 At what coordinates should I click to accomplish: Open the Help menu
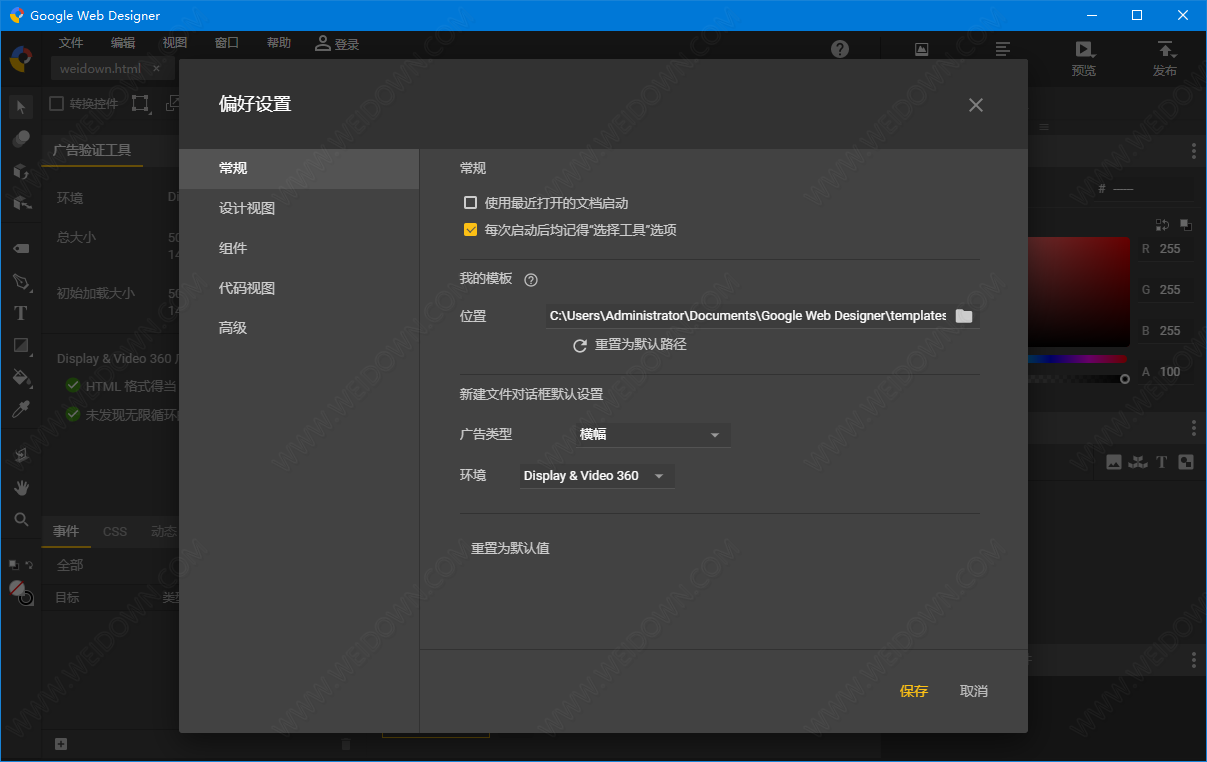(x=279, y=43)
